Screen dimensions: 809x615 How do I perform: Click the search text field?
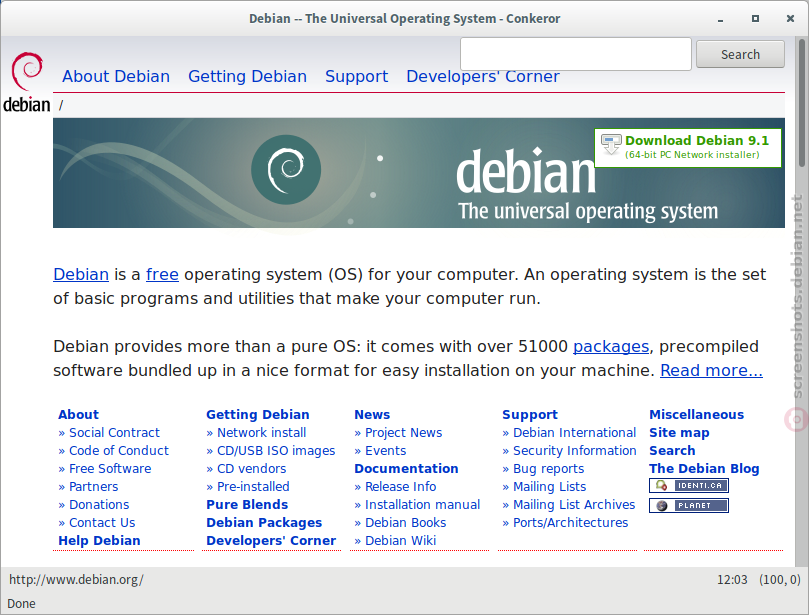tap(576, 54)
